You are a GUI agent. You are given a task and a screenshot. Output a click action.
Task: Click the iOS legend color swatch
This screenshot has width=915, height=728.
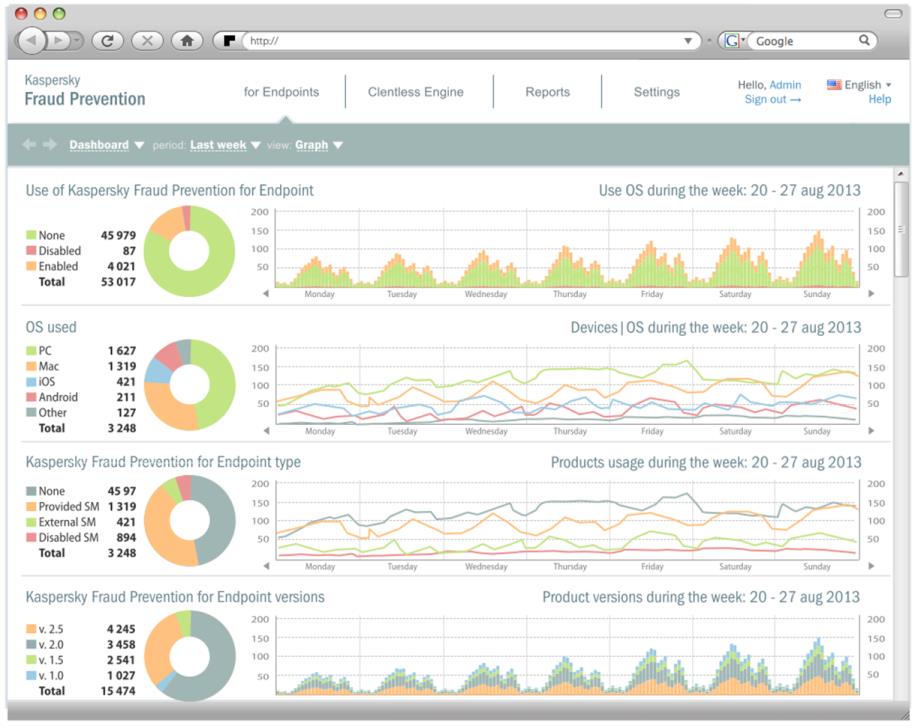click(x=31, y=382)
